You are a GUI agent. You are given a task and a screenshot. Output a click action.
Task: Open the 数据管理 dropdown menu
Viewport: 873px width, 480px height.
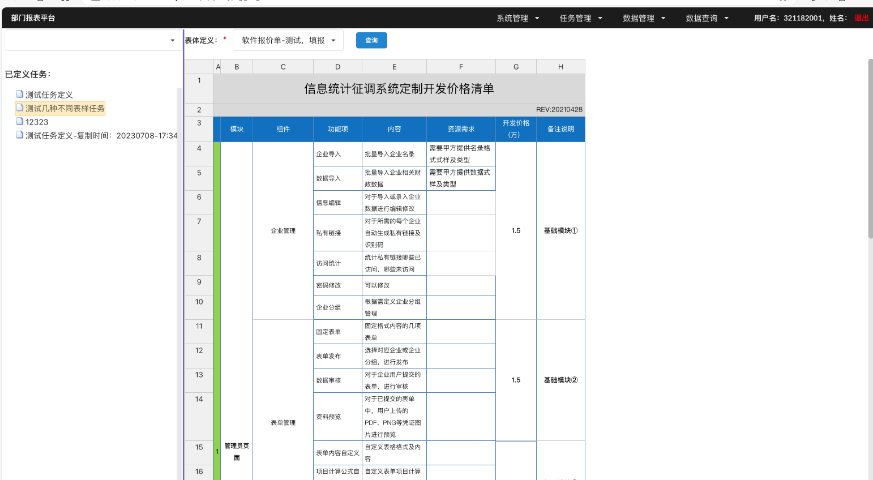(644, 18)
